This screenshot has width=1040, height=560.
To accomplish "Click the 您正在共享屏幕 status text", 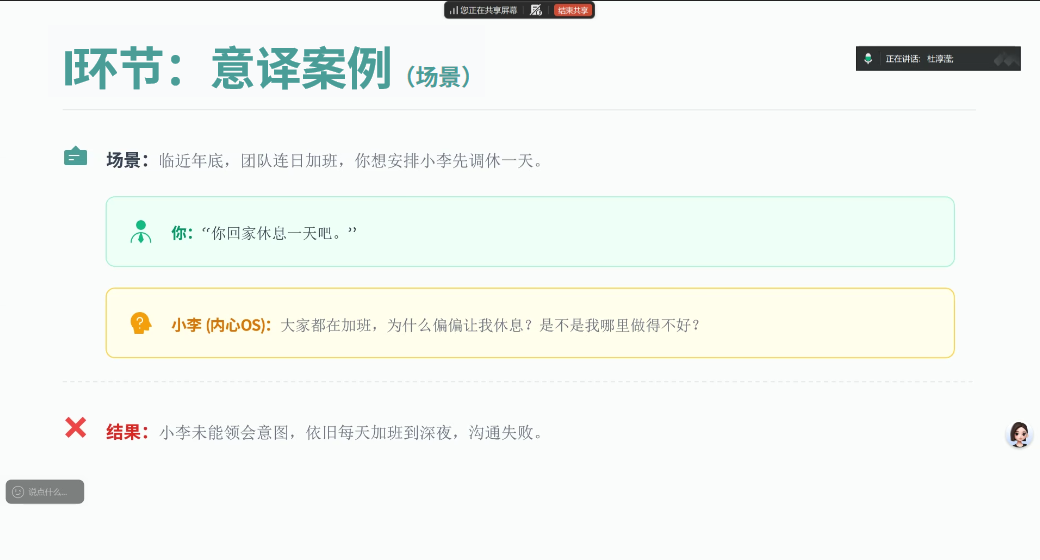I will [489, 10].
